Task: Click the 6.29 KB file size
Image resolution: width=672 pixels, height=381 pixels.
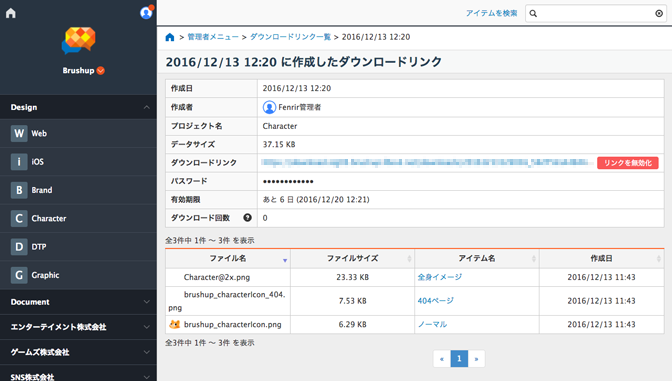Action: 353,324
